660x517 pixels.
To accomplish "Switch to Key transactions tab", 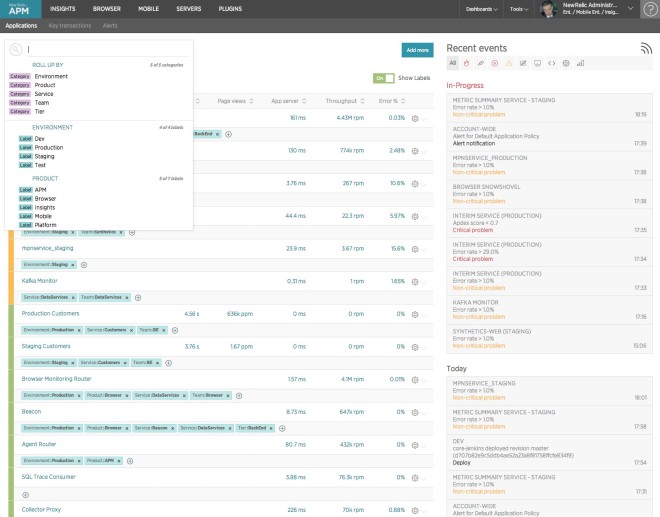I will [70, 26].
